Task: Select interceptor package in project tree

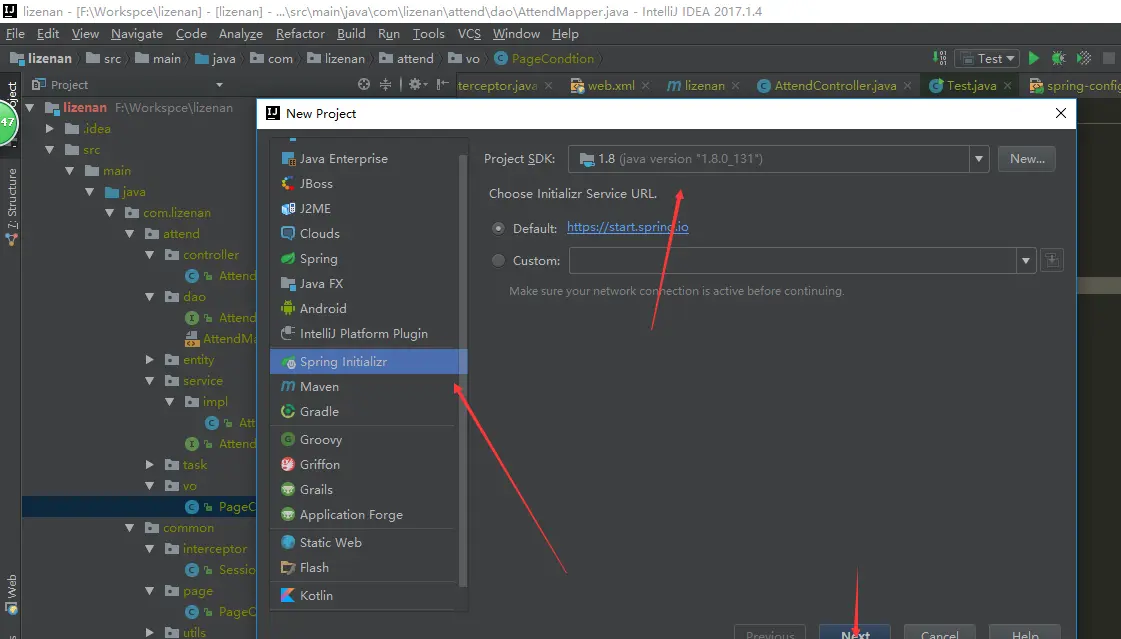Action: [x=214, y=549]
